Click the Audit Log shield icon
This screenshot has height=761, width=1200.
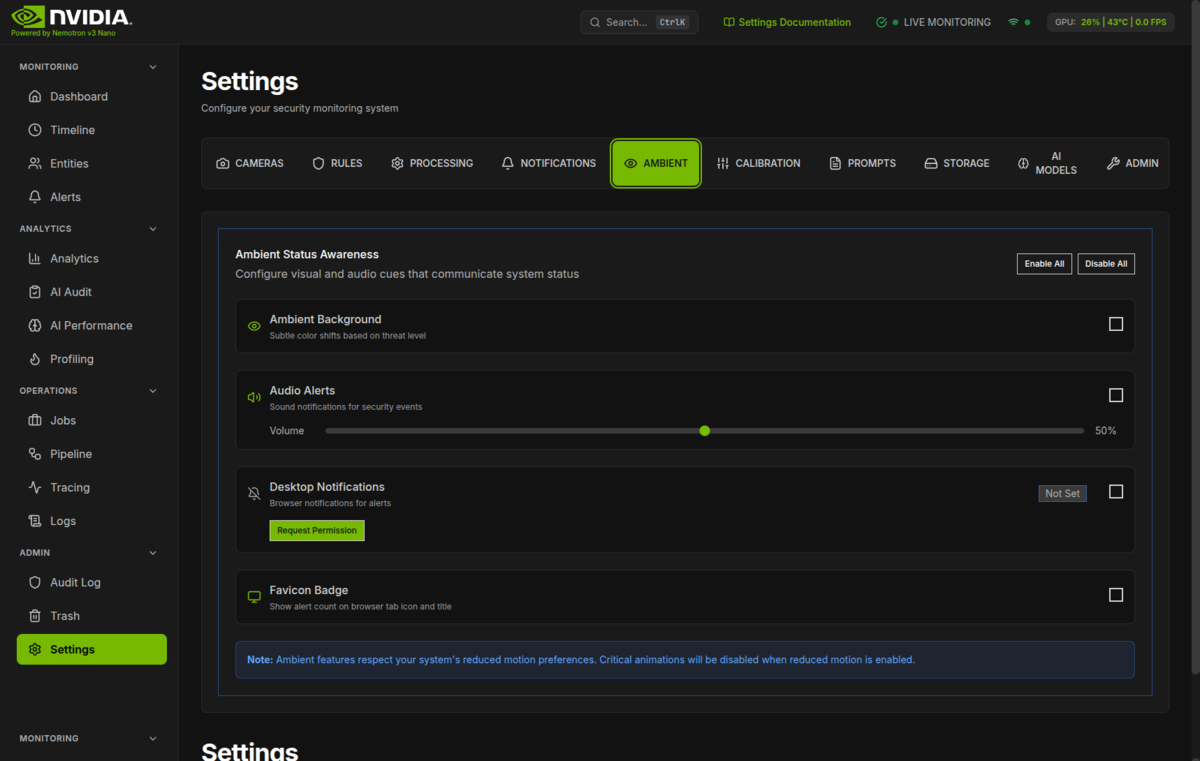pos(35,583)
